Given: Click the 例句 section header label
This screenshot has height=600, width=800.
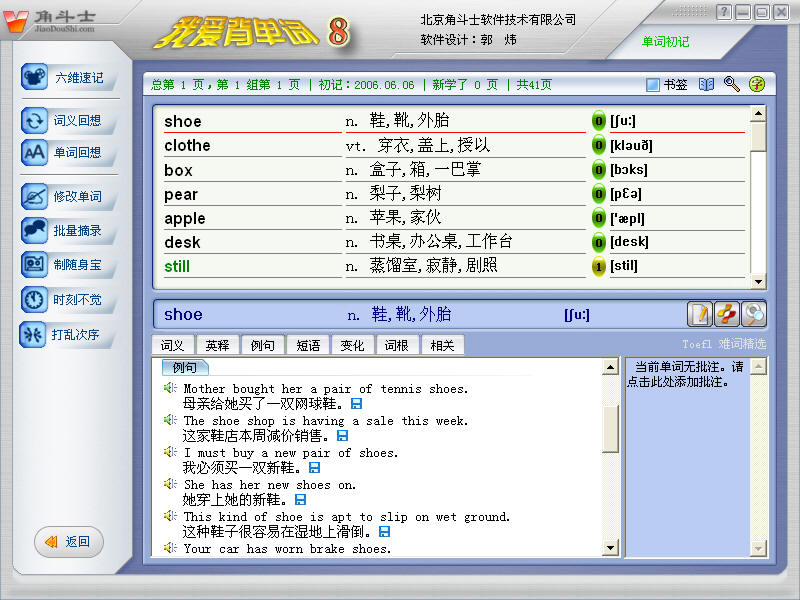Looking at the screenshot, I should [184, 367].
